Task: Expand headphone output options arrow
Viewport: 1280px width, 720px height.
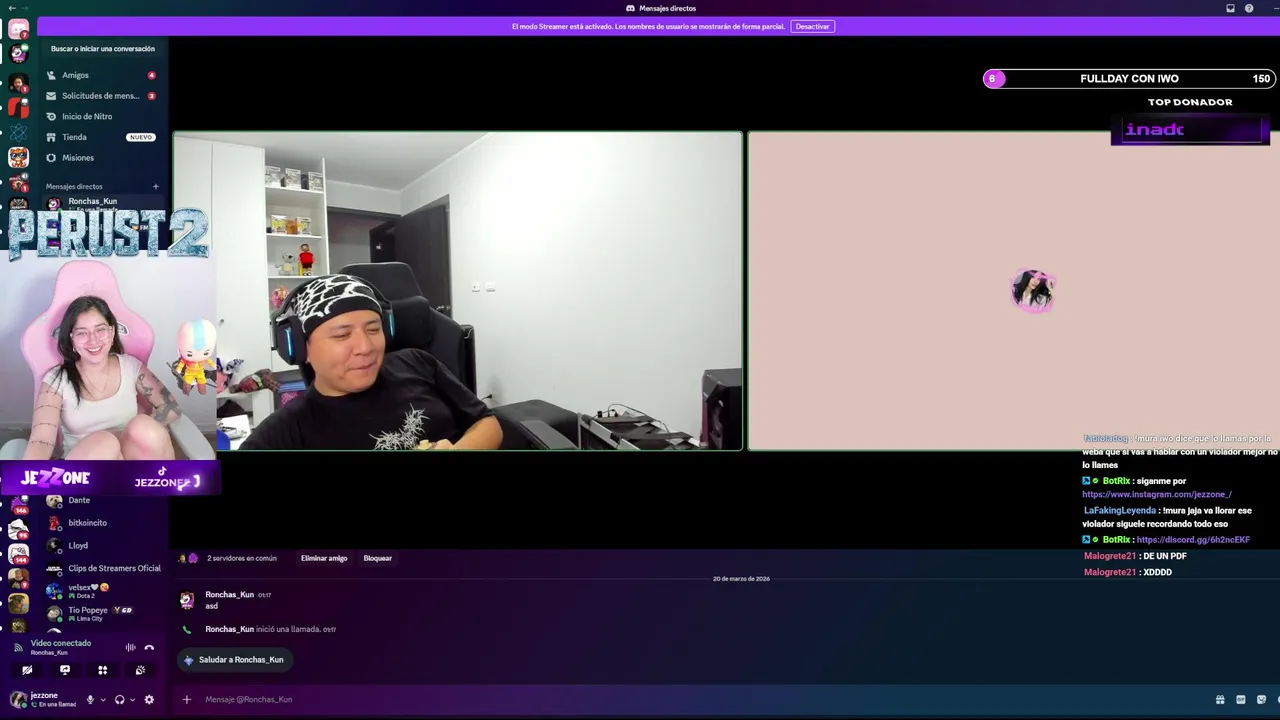Action: [132, 700]
